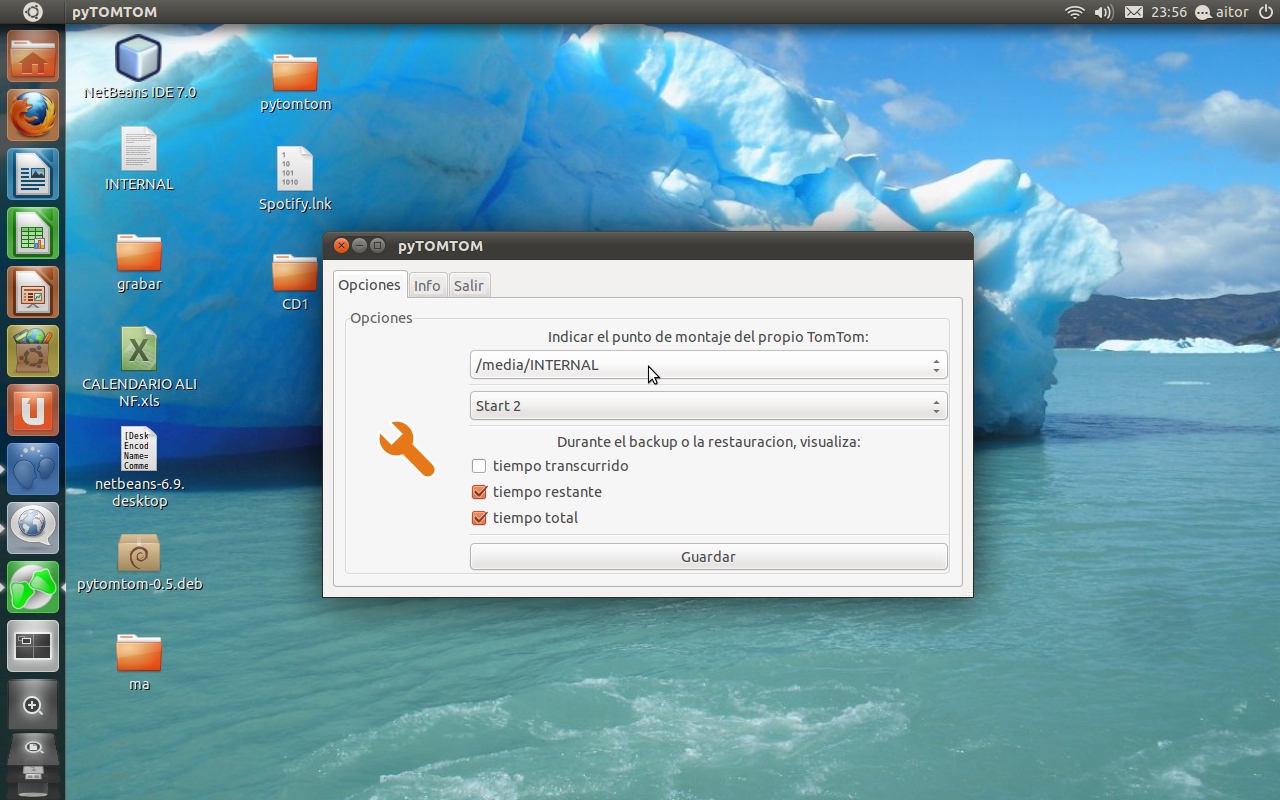
Task: Select the Salir tab
Action: click(469, 285)
